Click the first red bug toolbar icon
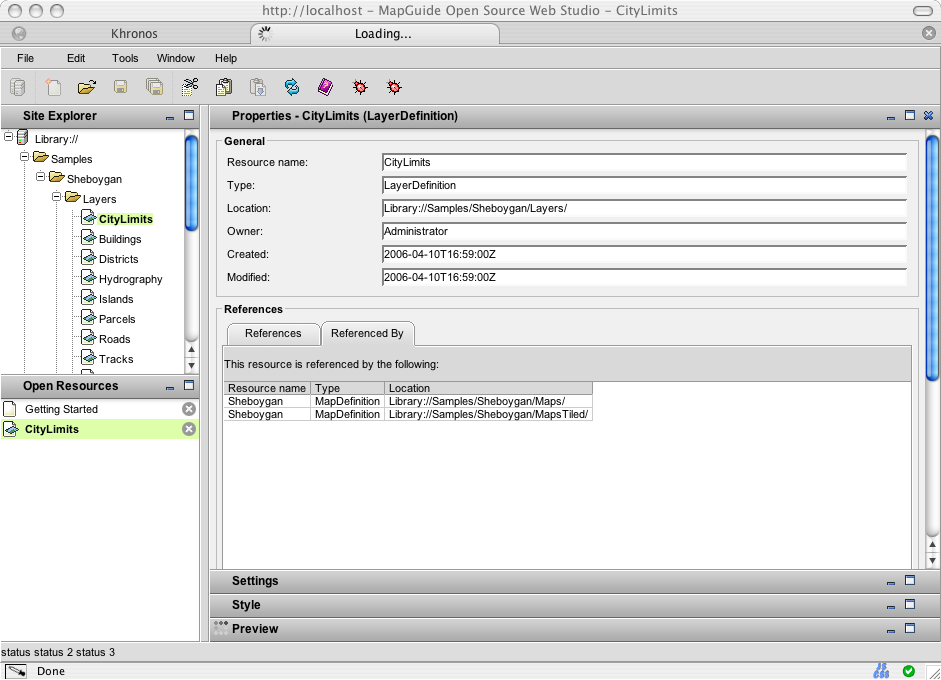 [360, 87]
